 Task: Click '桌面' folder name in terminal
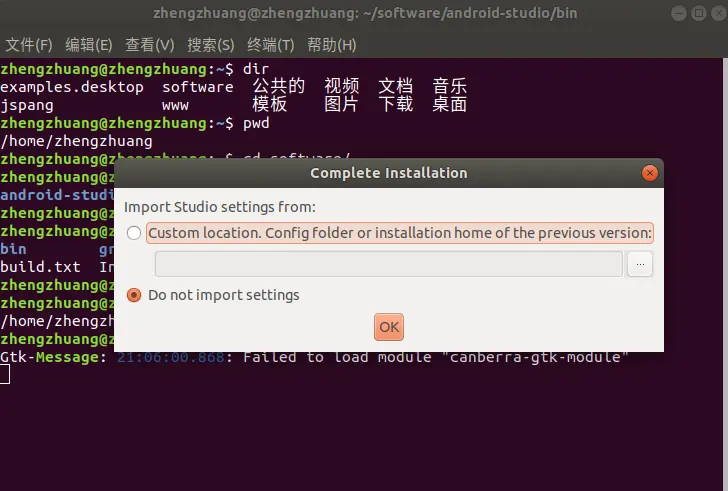[x=449, y=104]
